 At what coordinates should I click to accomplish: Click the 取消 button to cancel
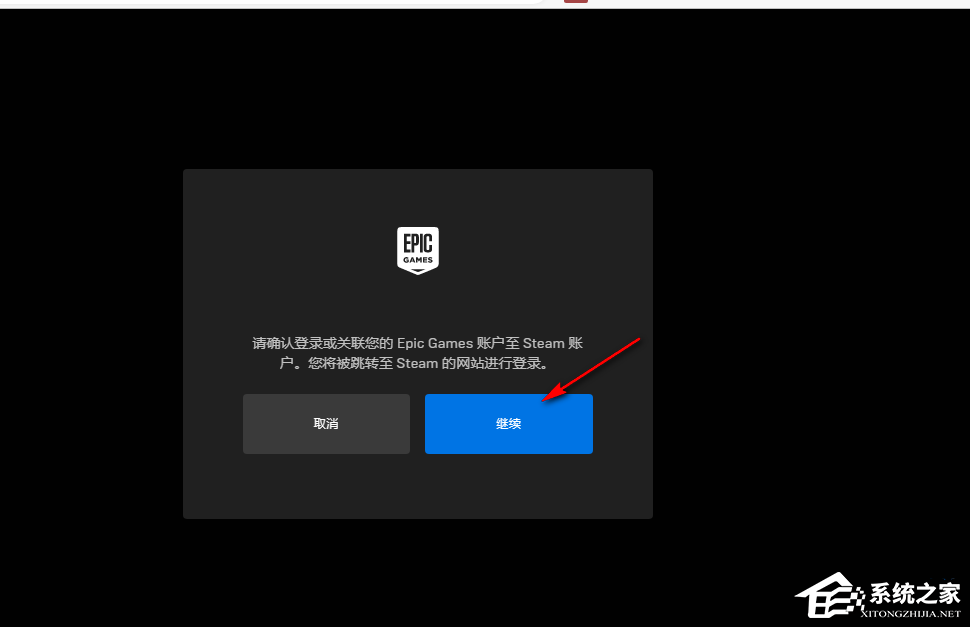pyautogui.click(x=326, y=423)
